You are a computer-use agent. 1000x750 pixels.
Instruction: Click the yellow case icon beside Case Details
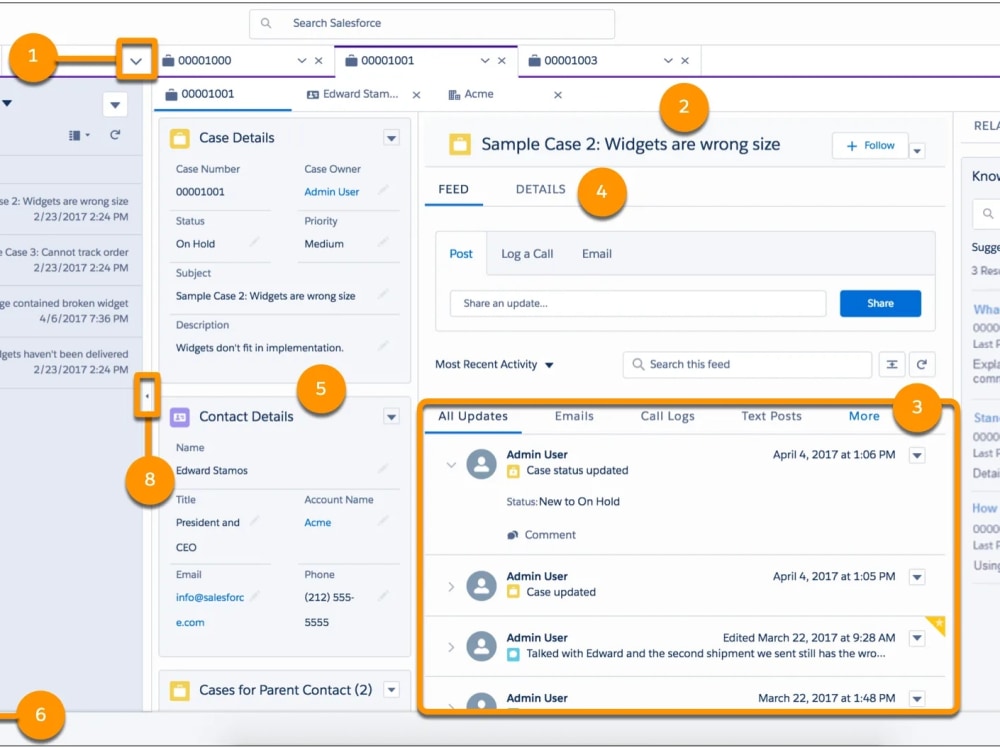(x=181, y=137)
